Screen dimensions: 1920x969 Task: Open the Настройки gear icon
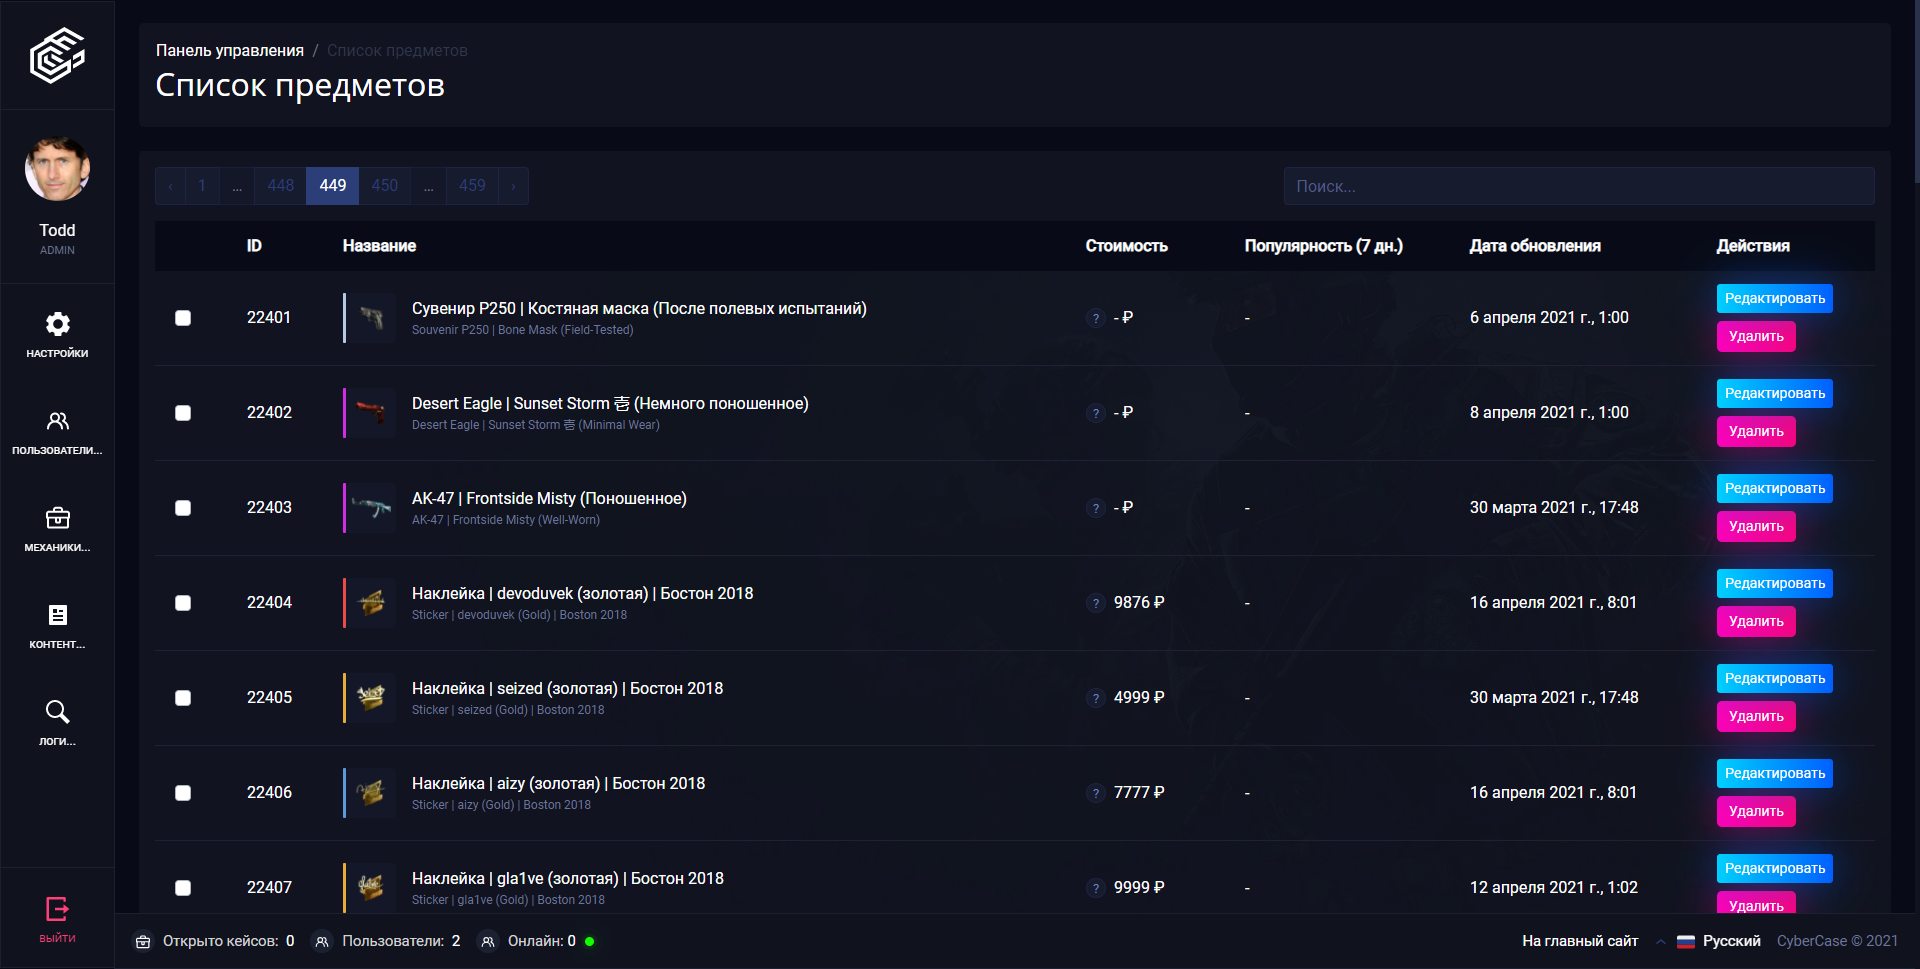point(57,324)
